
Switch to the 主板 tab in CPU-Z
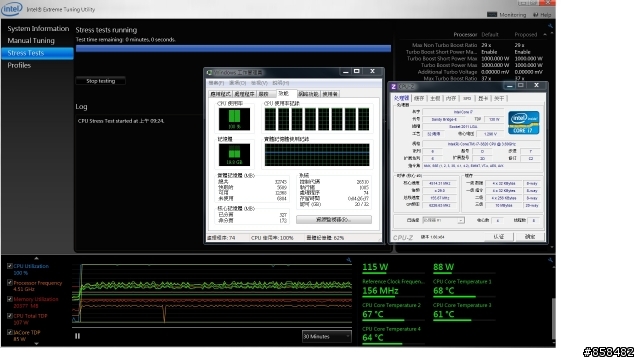tap(435, 99)
